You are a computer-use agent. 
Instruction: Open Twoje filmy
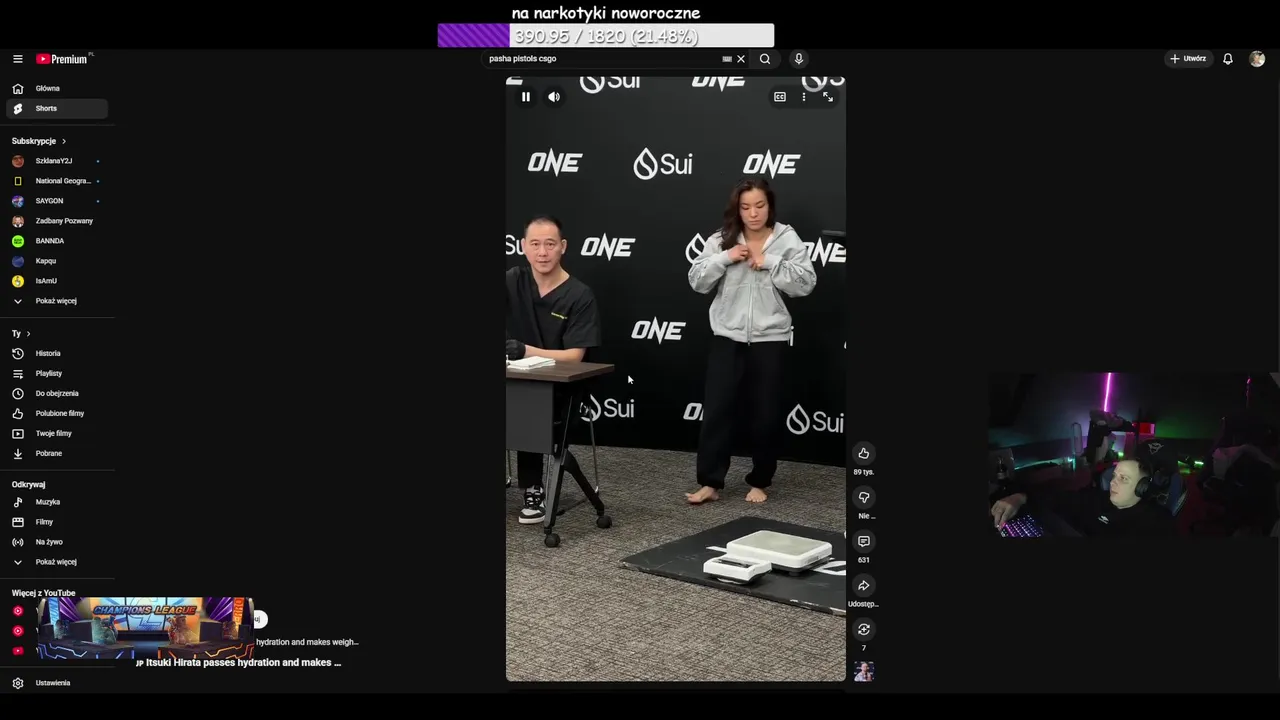tap(58, 433)
